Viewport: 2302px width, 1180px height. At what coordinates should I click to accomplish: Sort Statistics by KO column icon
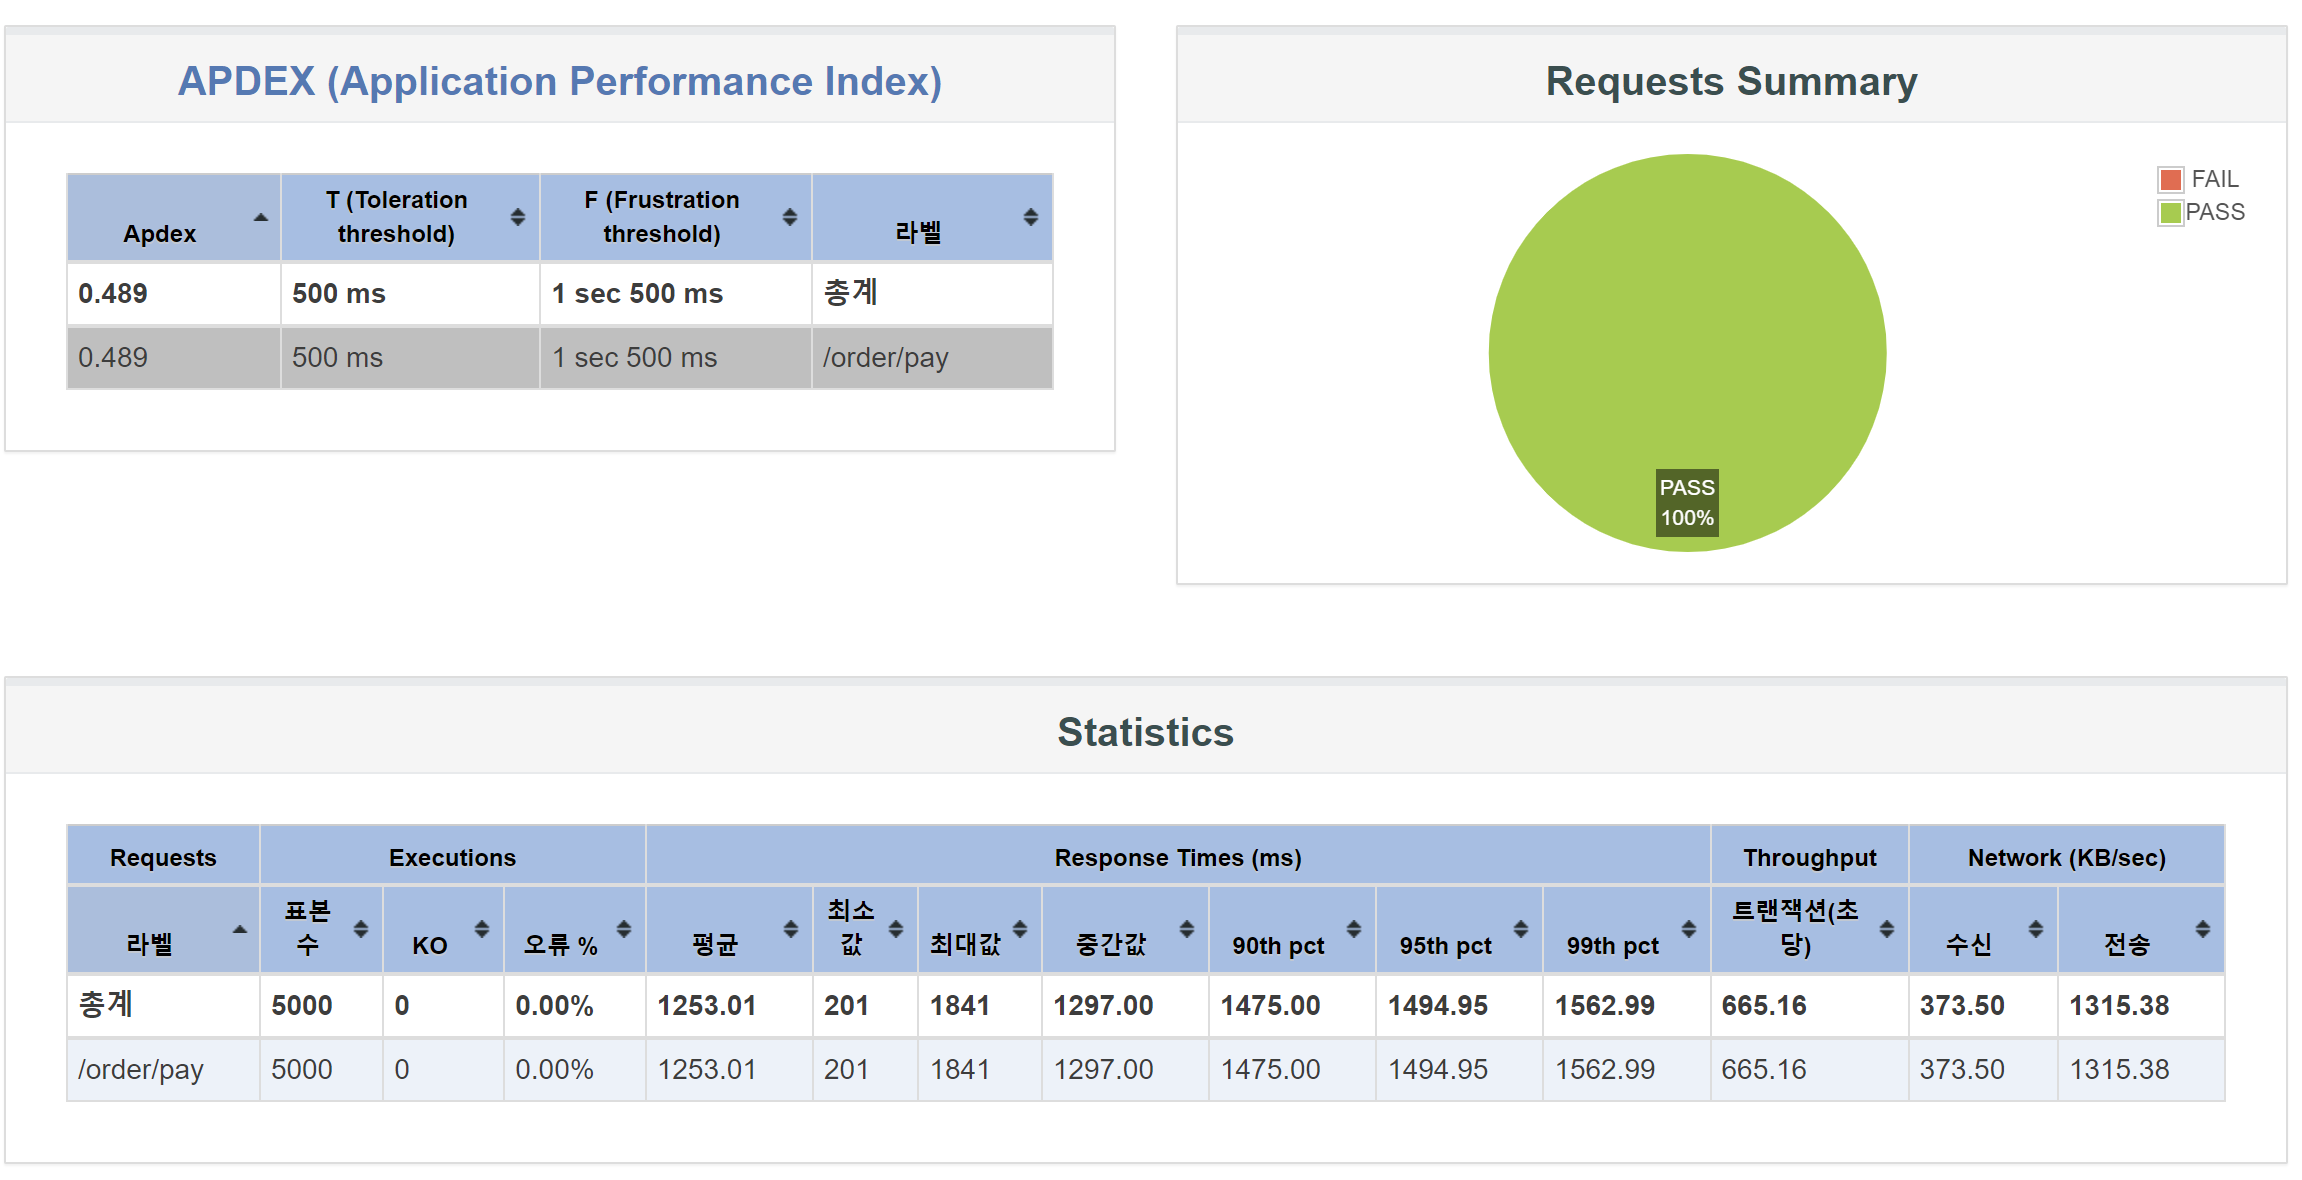(481, 929)
